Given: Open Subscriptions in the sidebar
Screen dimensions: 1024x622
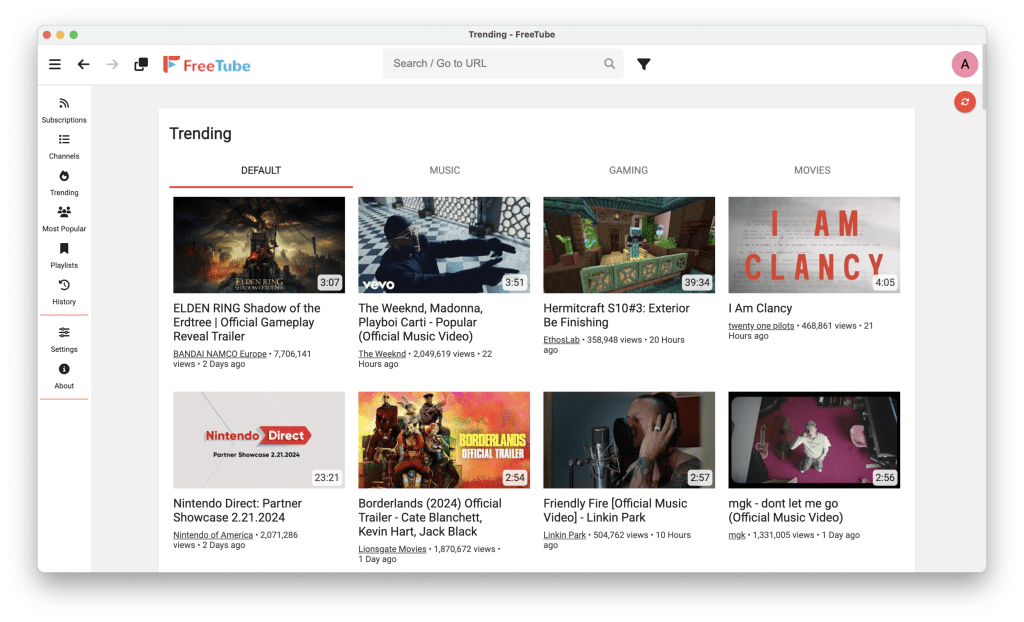Looking at the screenshot, I should [64, 110].
